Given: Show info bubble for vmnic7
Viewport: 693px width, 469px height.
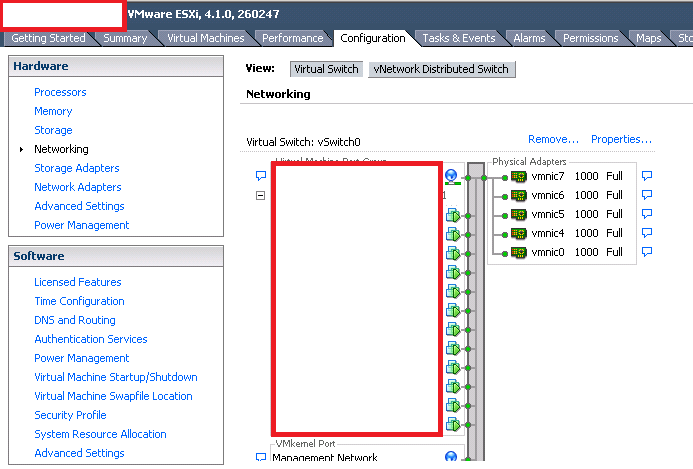Looking at the screenshot, I should (647, 176).
